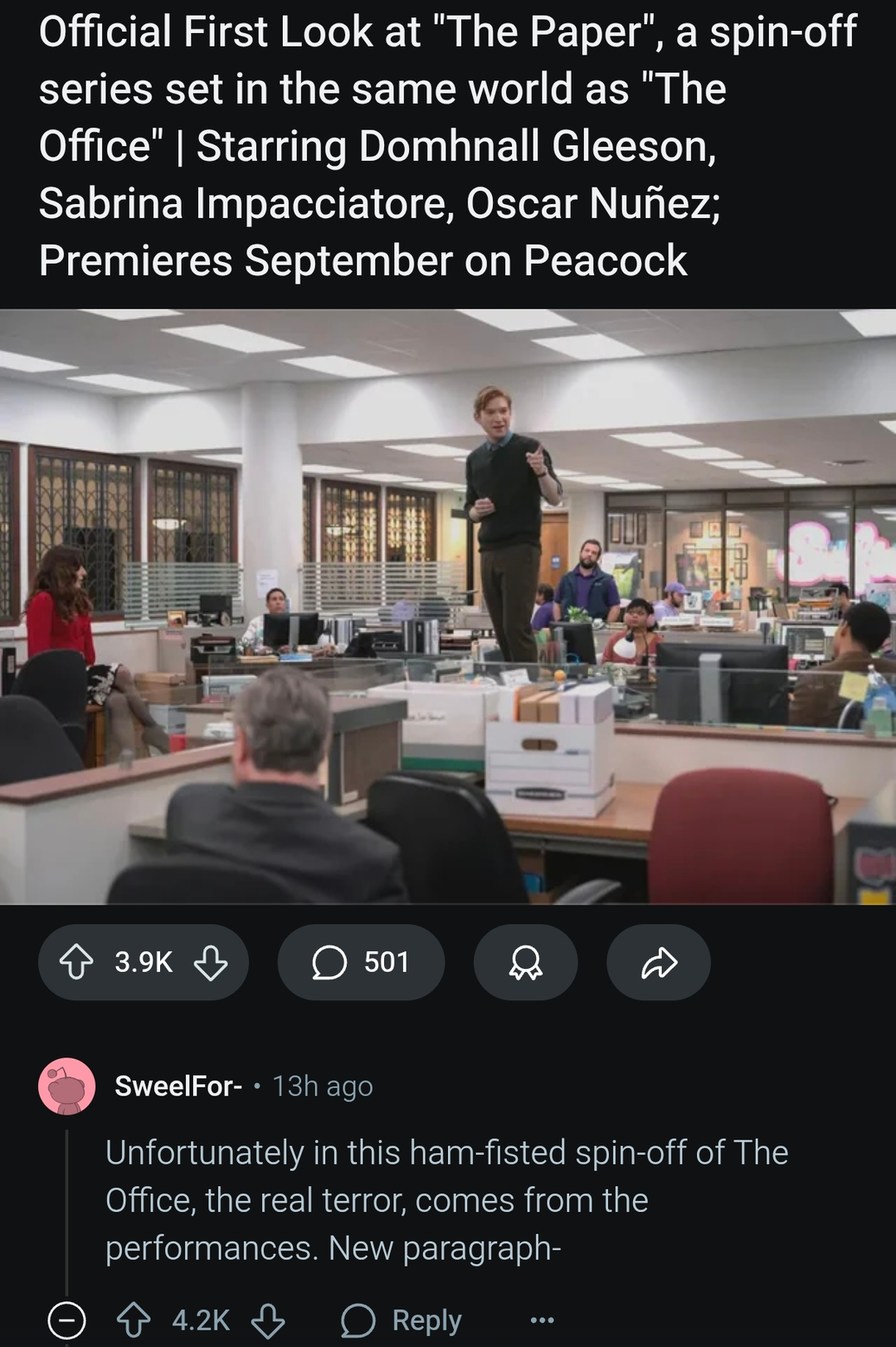Downvote the post about The Paper
The height and width of the screenshot is (1347, 896).
tap(209, 962)
